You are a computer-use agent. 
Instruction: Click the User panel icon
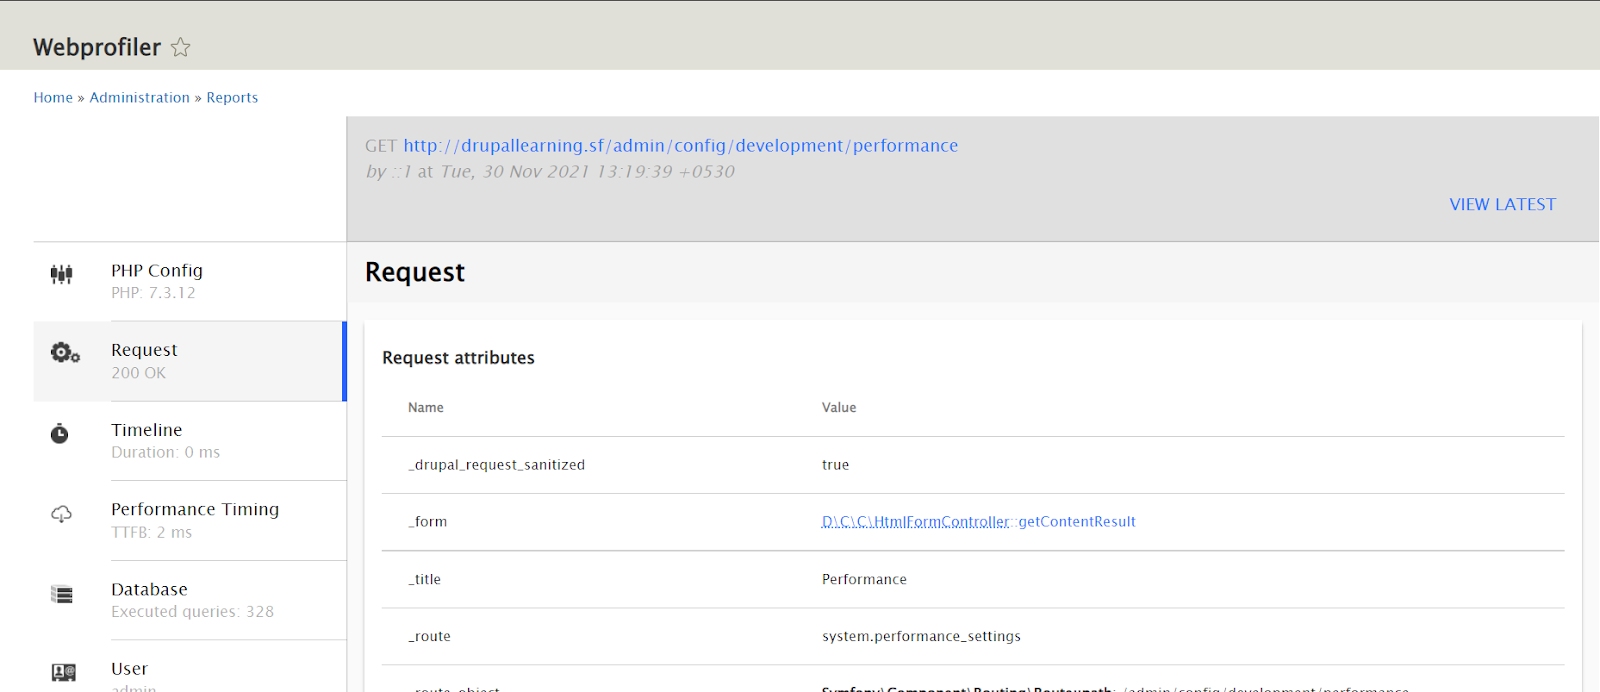(x=63, y=672)
